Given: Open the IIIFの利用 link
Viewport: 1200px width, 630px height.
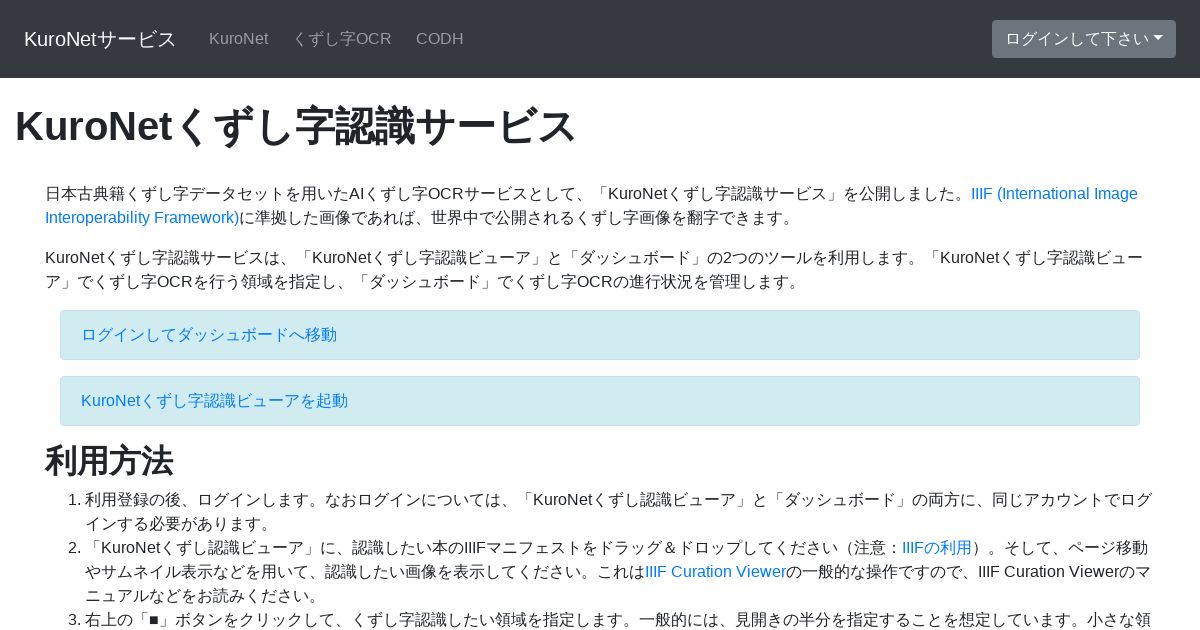Looking at the screenshot, I should (937, 548).
